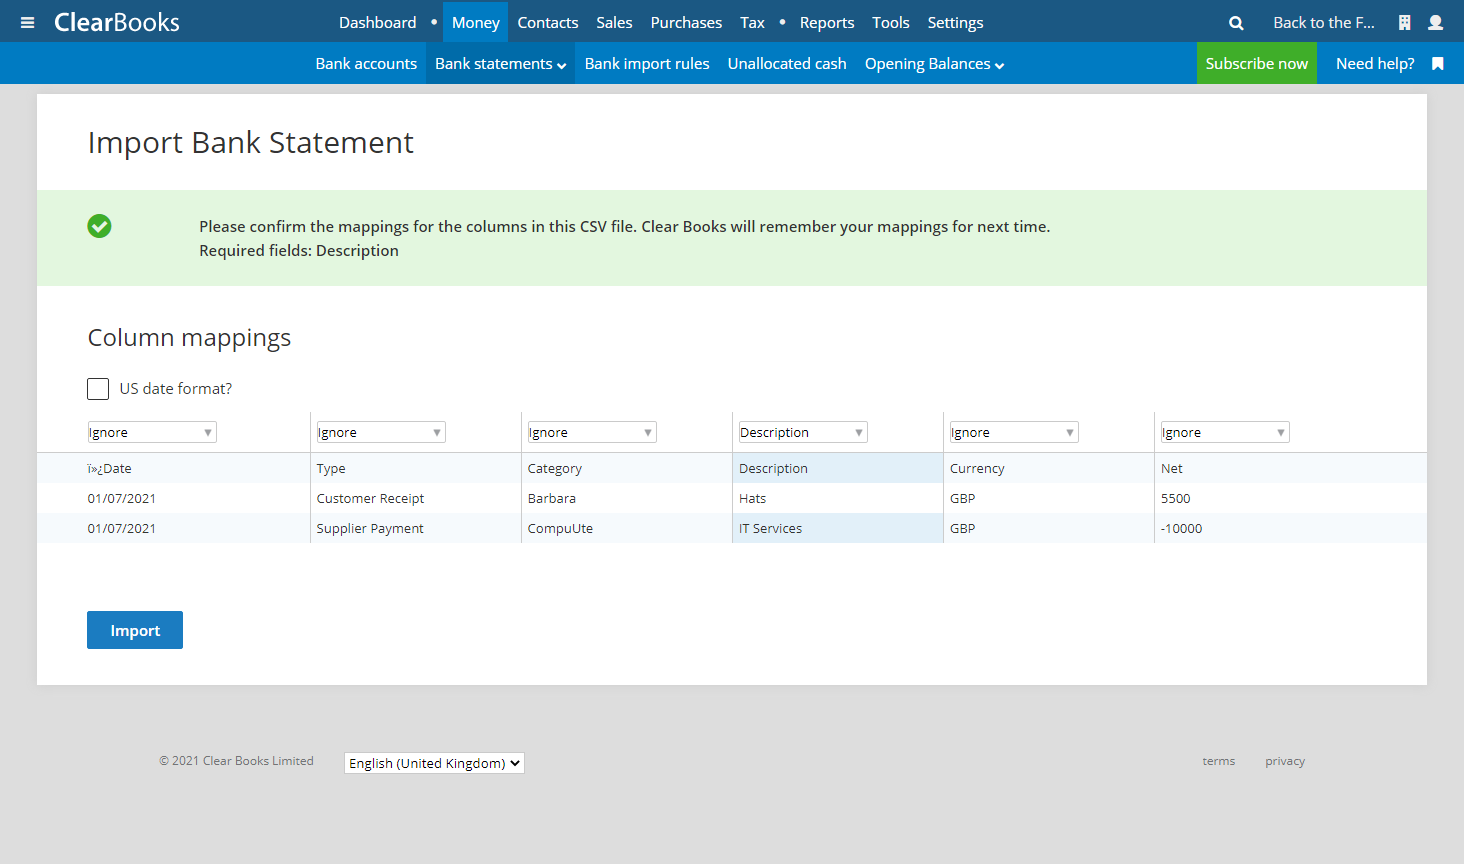Click the ClearBooks logo
Viewport: 1464px width, 864px height.
pyautogui.click(x=116, y=22)
